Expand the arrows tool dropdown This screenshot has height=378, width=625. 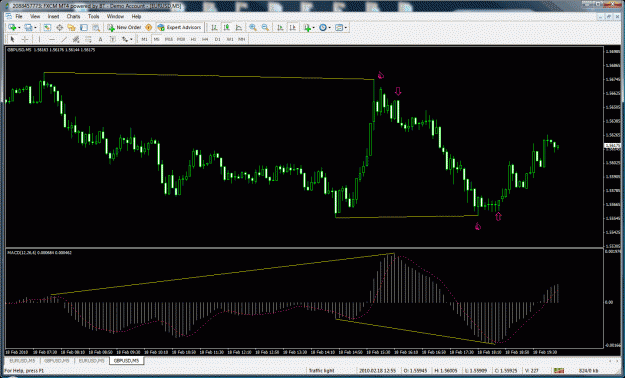click(131, 39)
